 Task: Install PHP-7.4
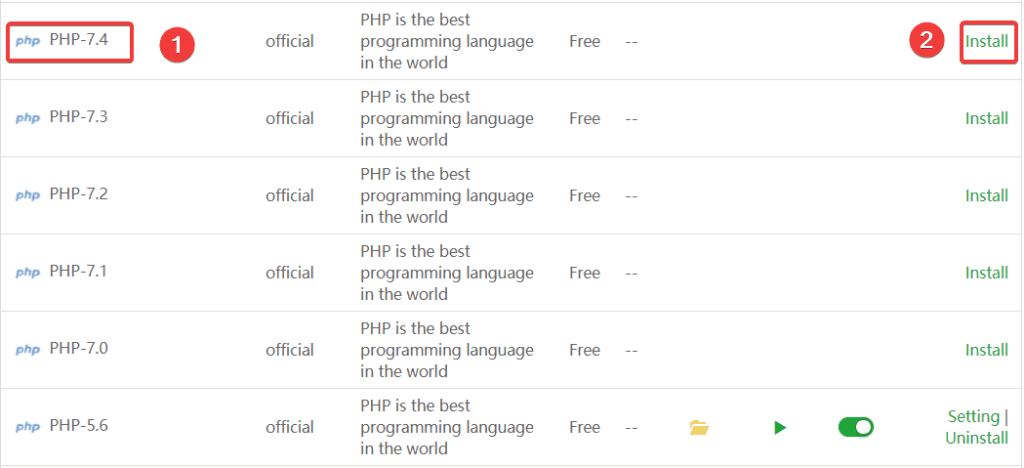coord(986,42)
